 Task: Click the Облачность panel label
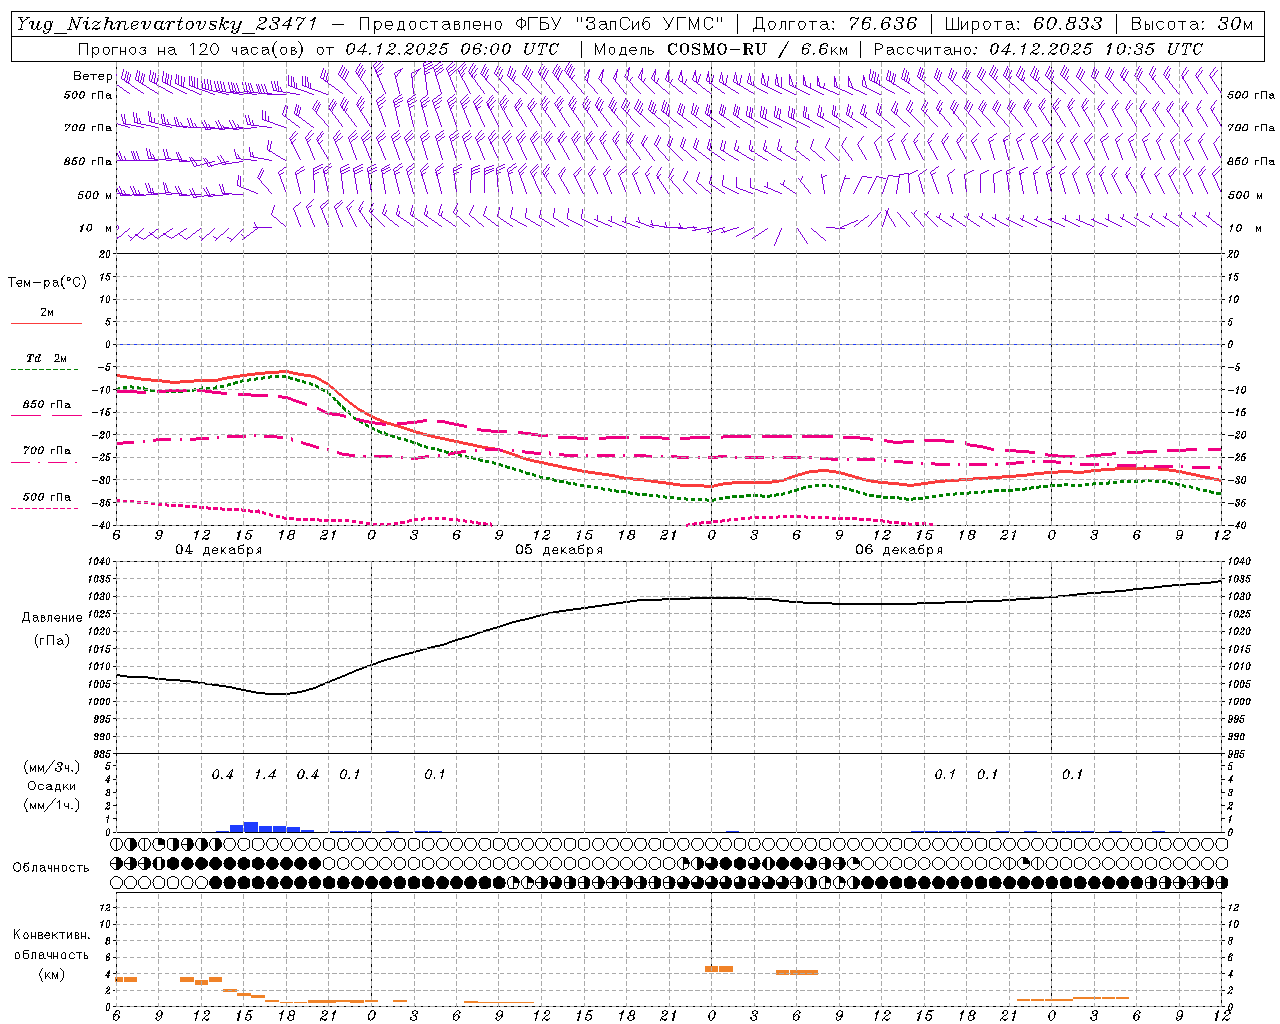(51, 868)
